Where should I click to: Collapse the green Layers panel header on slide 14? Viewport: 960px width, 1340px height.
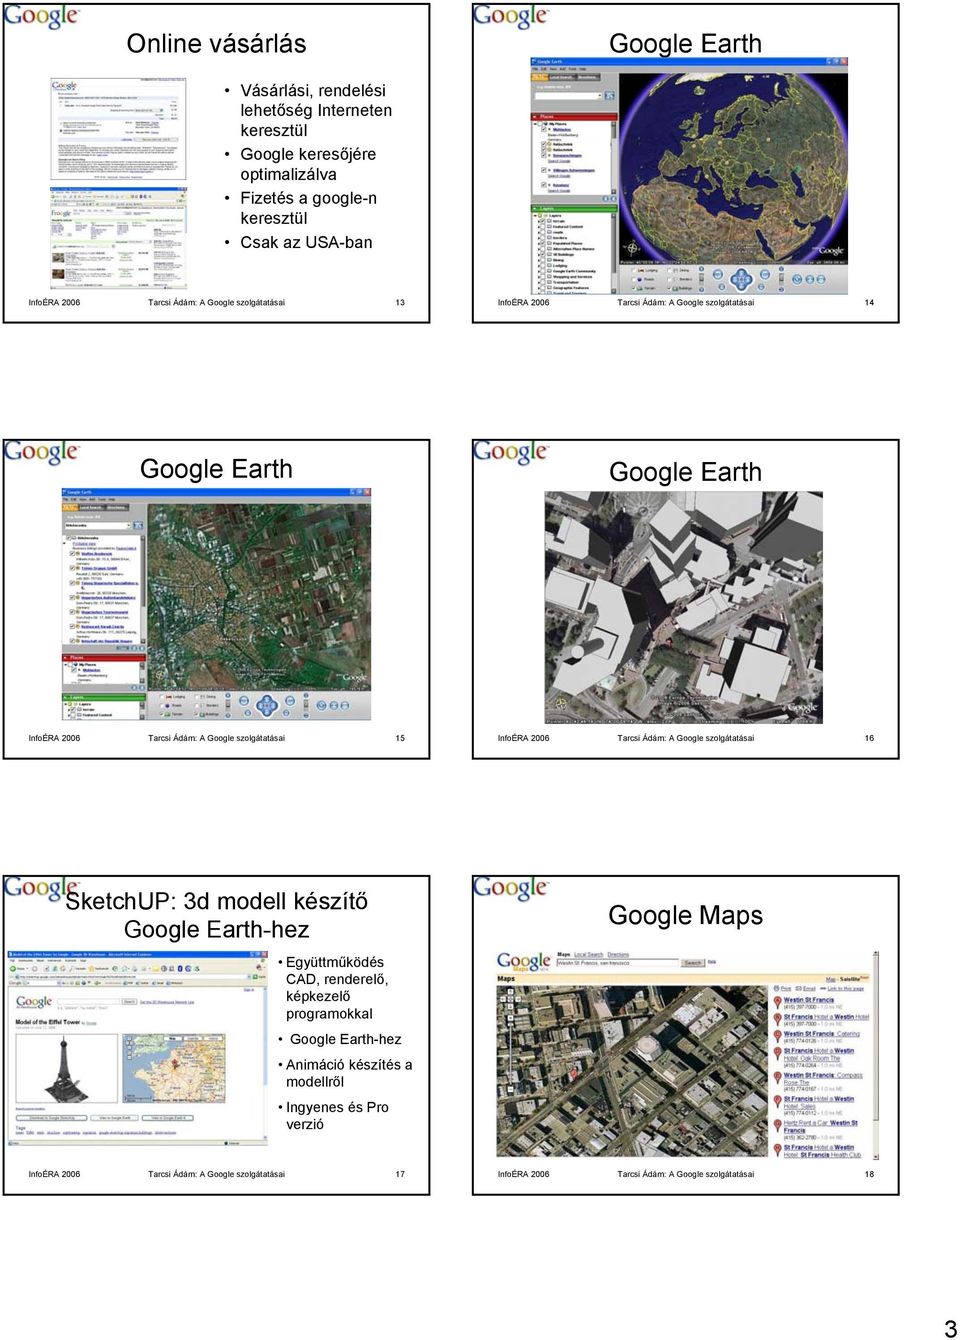tap(574, 209)
